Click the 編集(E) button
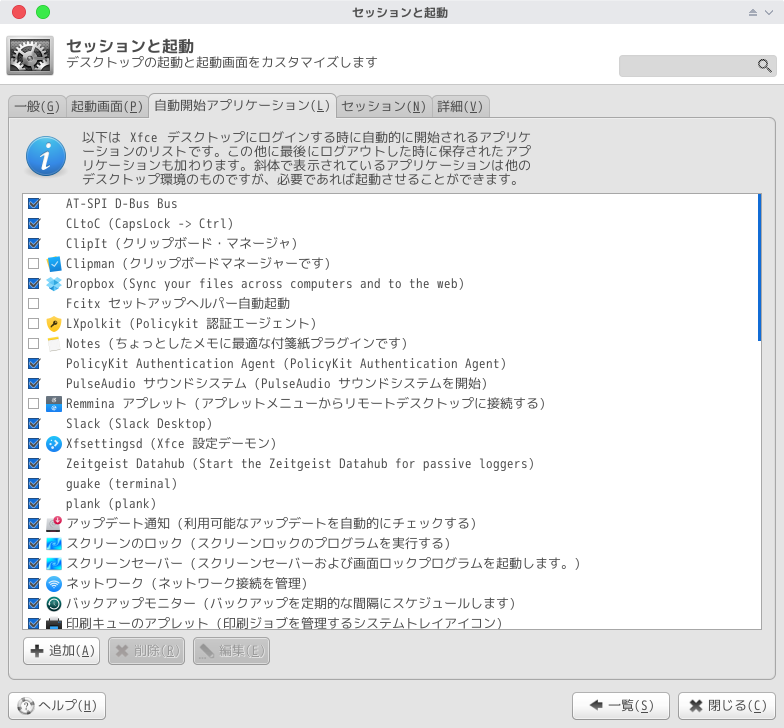The width and height of the screenshot is (784, 728). click(x=232, y=650)
